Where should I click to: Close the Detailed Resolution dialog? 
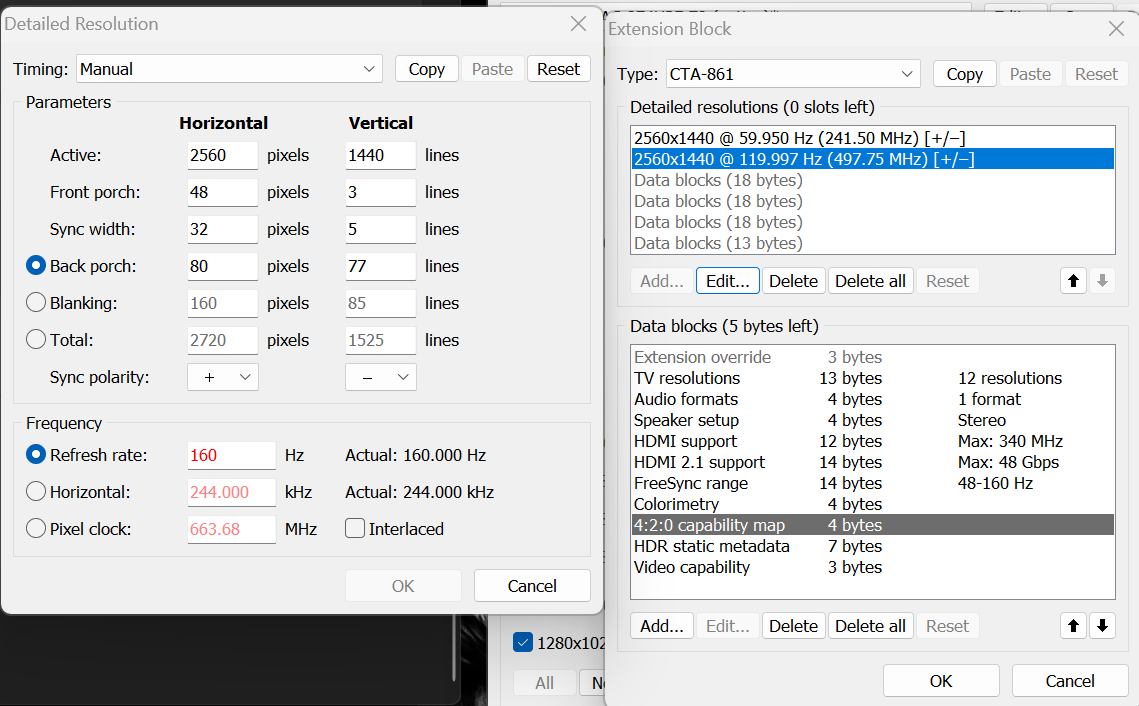pyautogui.click(x=578, y=24)
